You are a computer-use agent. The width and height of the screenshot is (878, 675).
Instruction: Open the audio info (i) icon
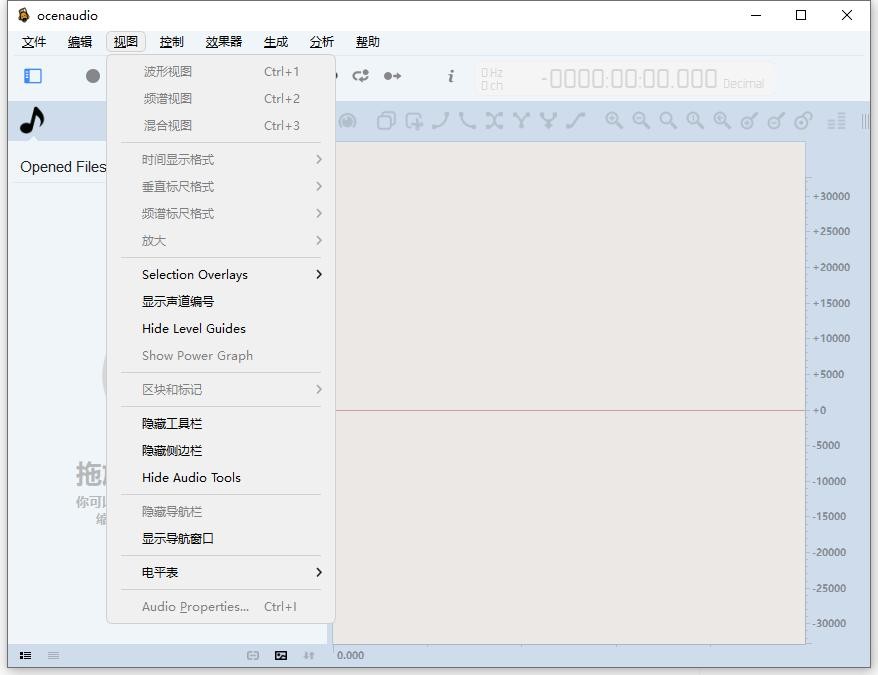451,76
